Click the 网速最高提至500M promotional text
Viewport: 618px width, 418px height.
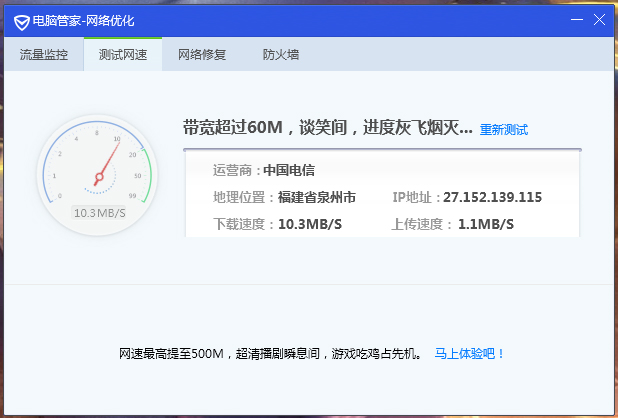270,353
